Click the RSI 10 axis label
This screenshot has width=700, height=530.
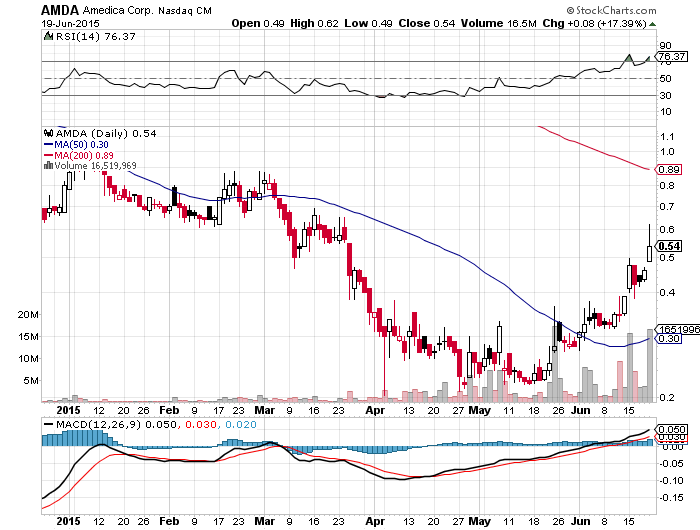point(665,112)
